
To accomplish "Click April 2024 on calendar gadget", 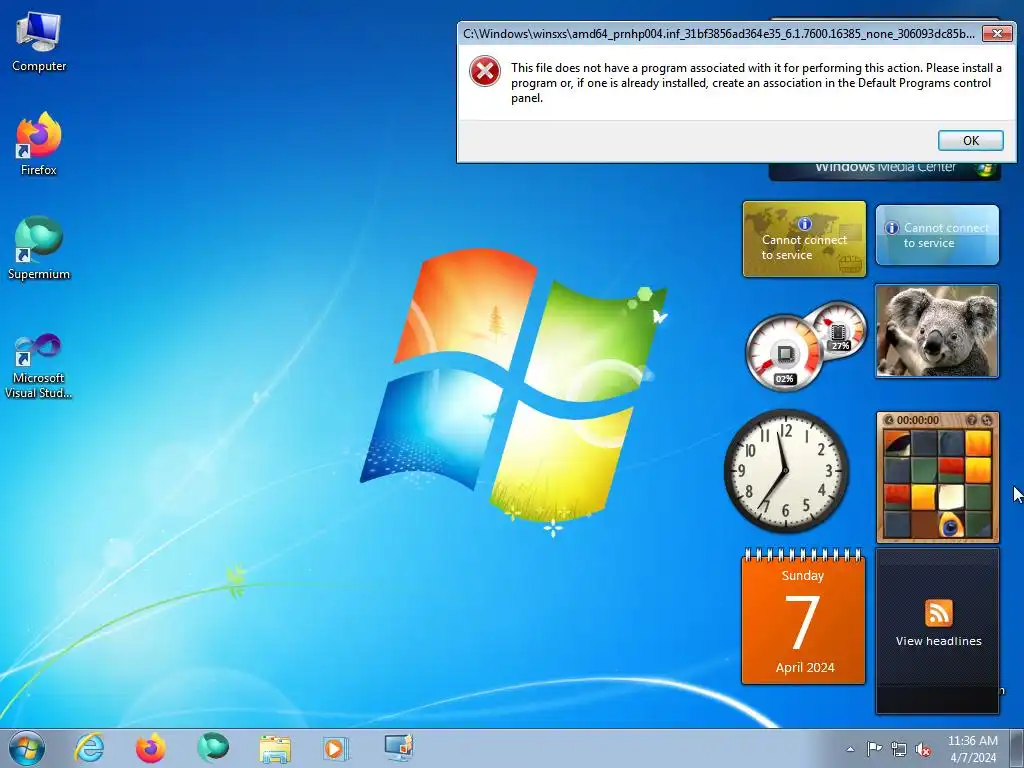I will pyautogui.click(x=805, y=667).
